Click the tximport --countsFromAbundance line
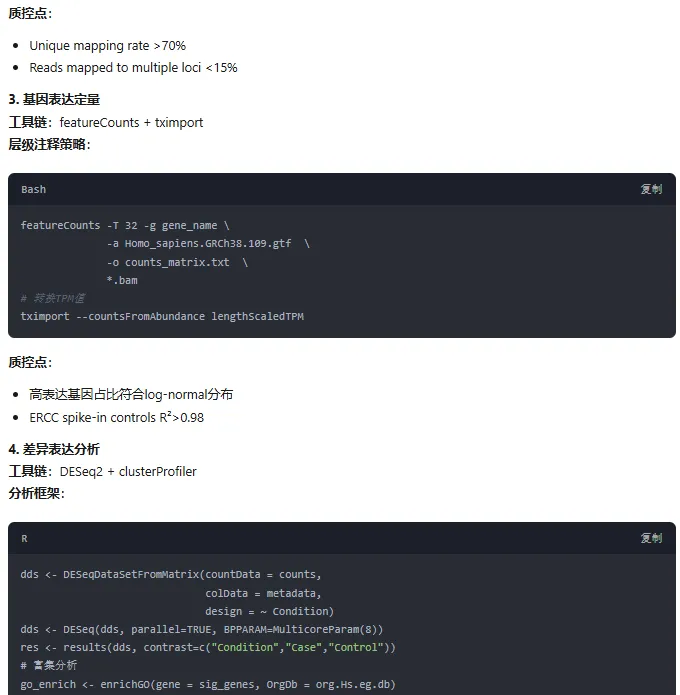The width and height of the screenshot is (680, 695). pyautogui.click(x=162, y=316)
